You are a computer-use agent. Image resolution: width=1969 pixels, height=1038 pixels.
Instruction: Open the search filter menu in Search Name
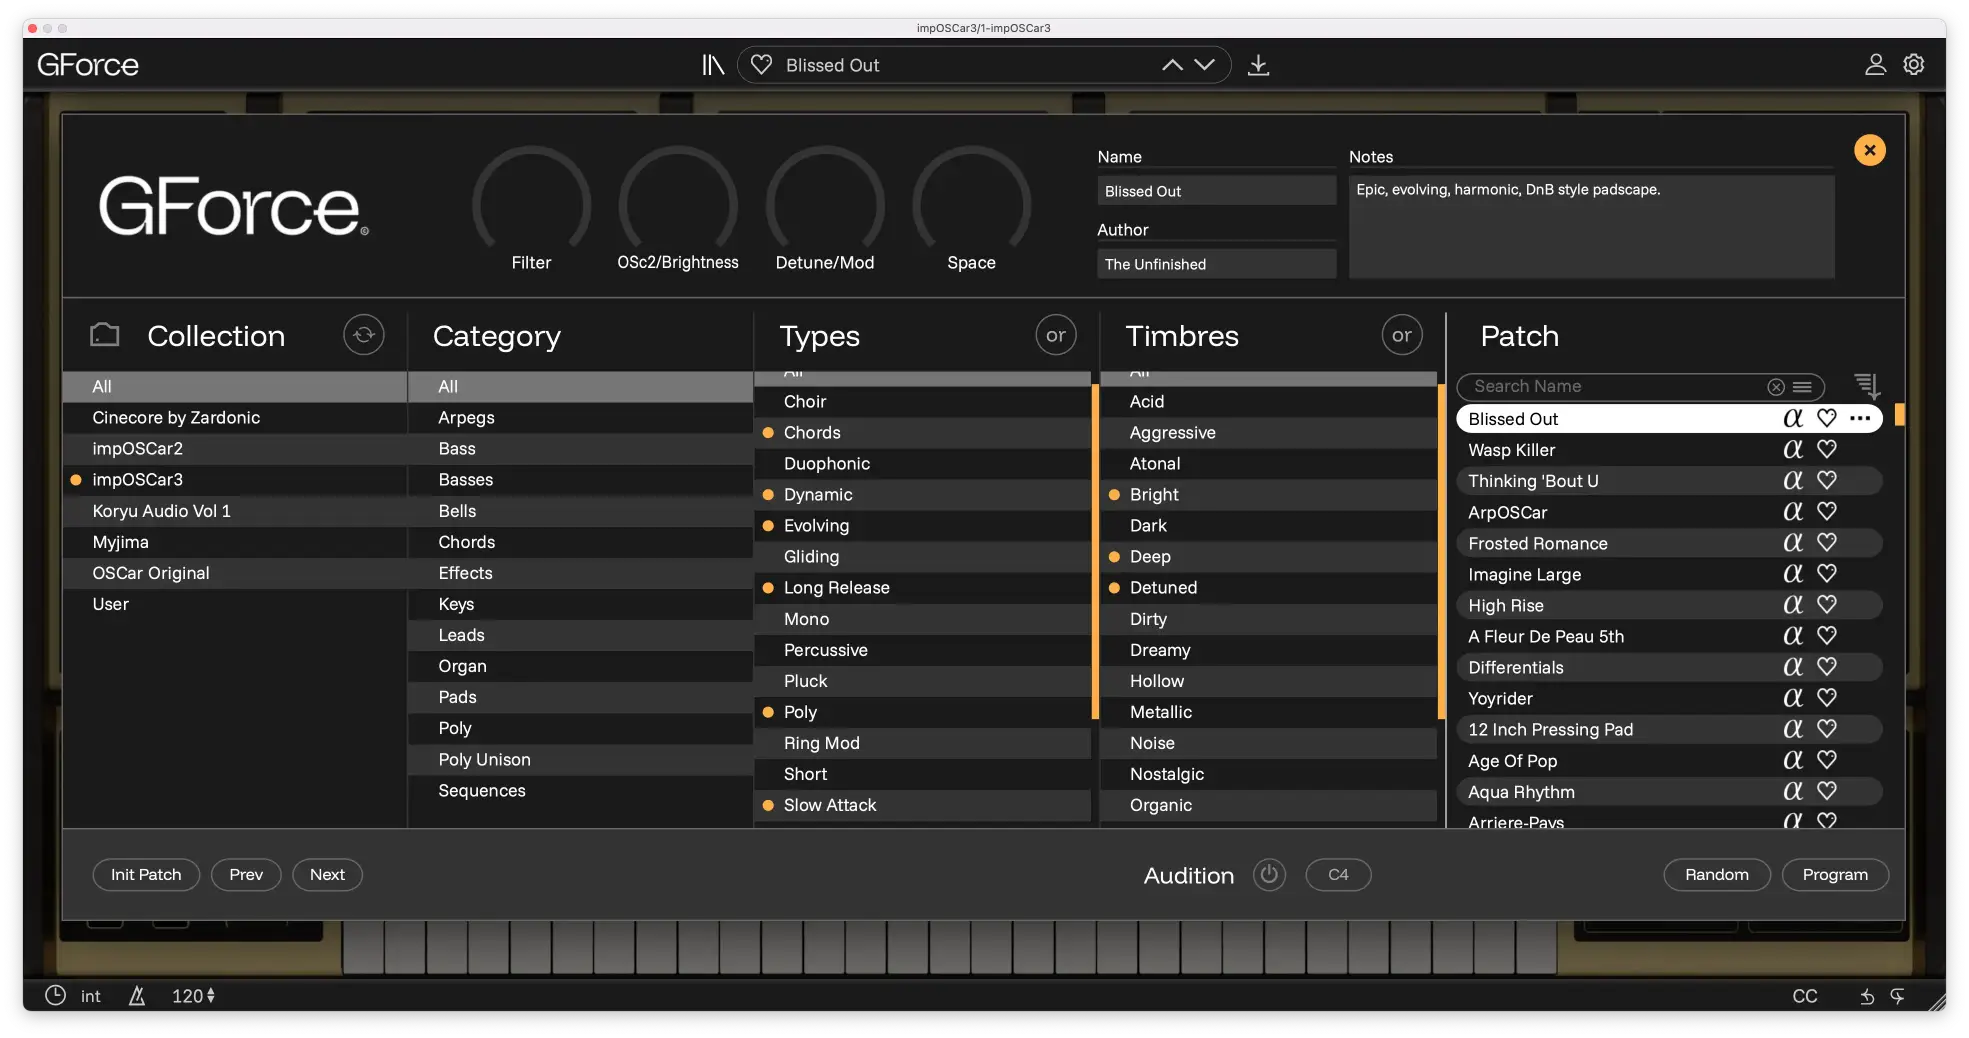coord(1802,387)
